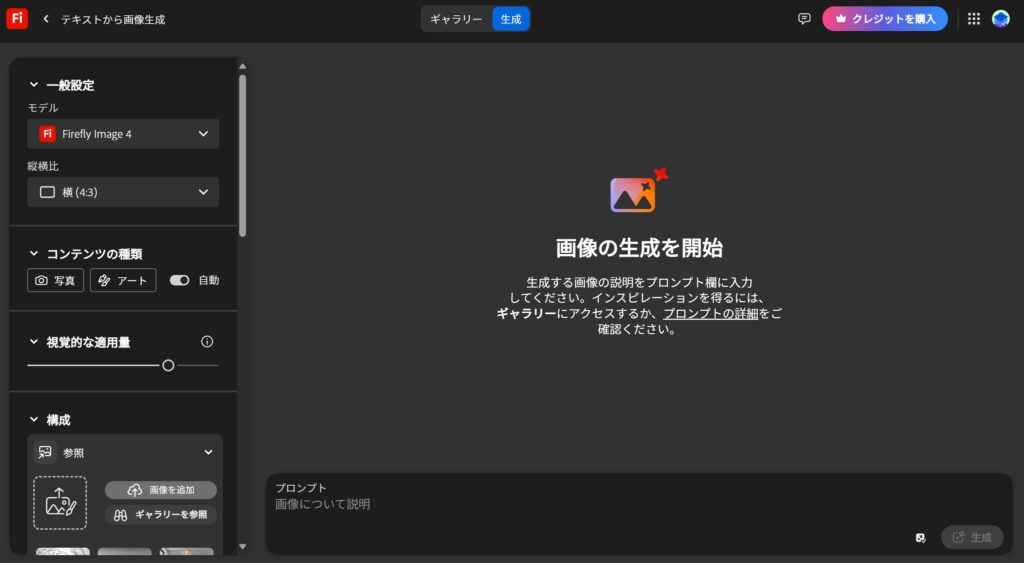Go back using the left arrow

(x=46, y=19)
